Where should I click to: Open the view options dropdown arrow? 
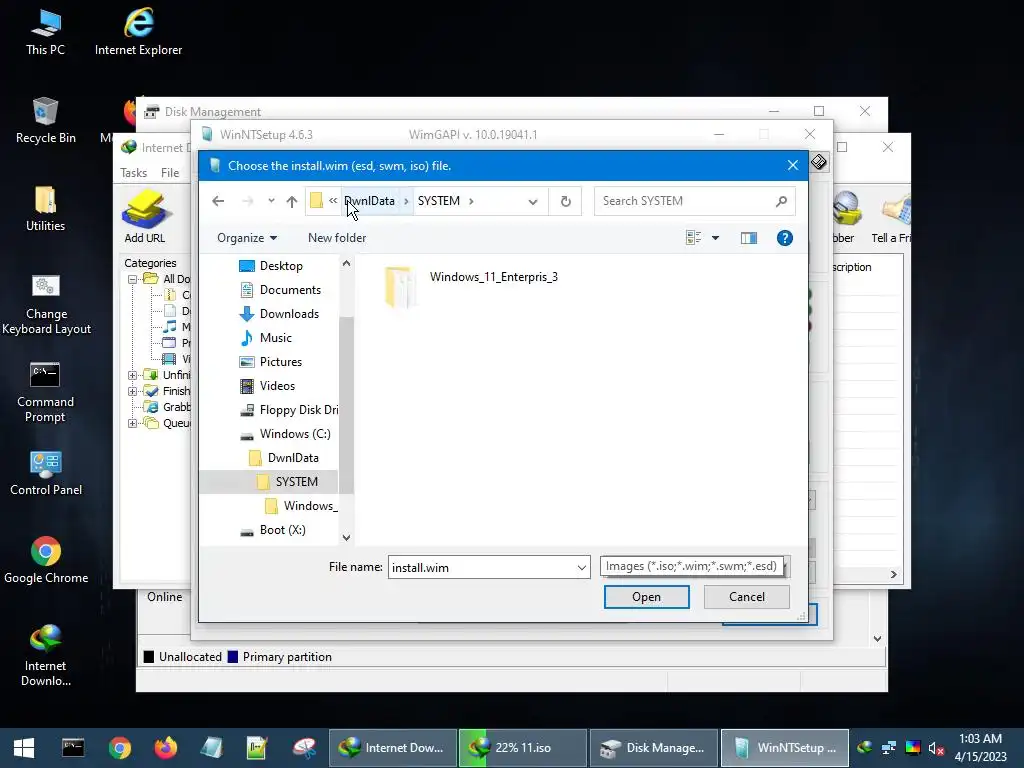tap(715, 238)
